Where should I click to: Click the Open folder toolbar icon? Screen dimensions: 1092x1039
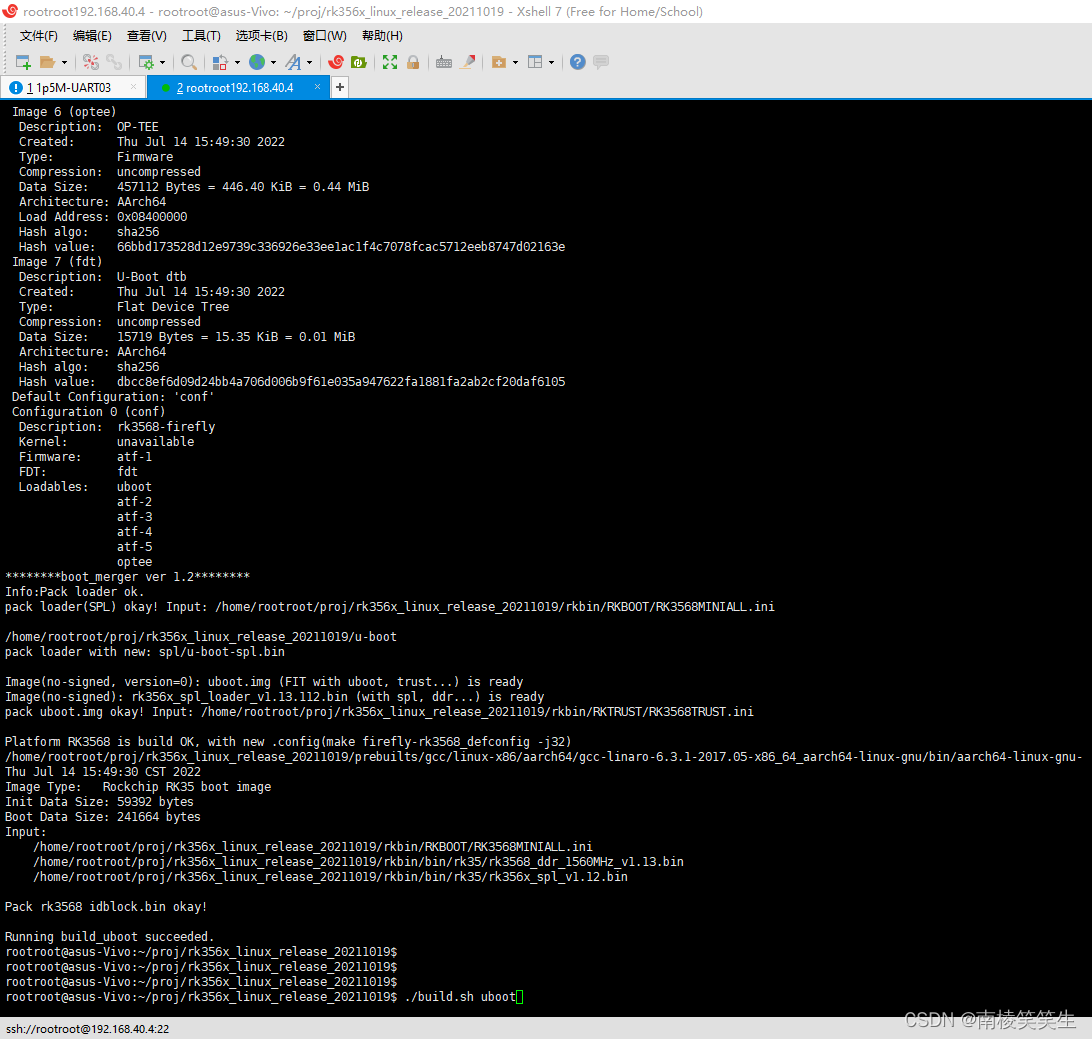tap(47, 62)
